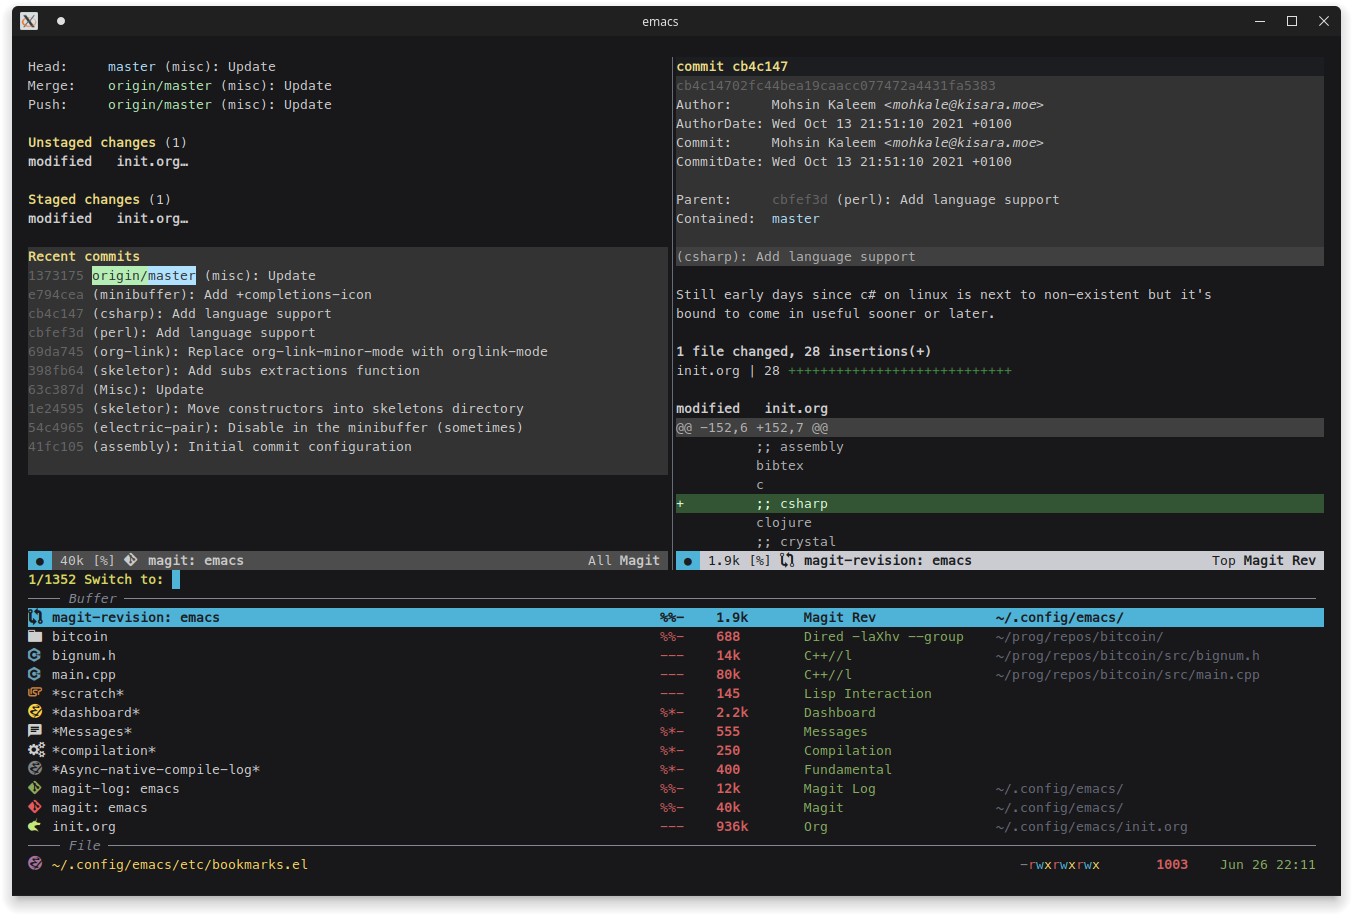Click the icon beside *scratch* buffer

pyautogui.click(x=35, y=694)
